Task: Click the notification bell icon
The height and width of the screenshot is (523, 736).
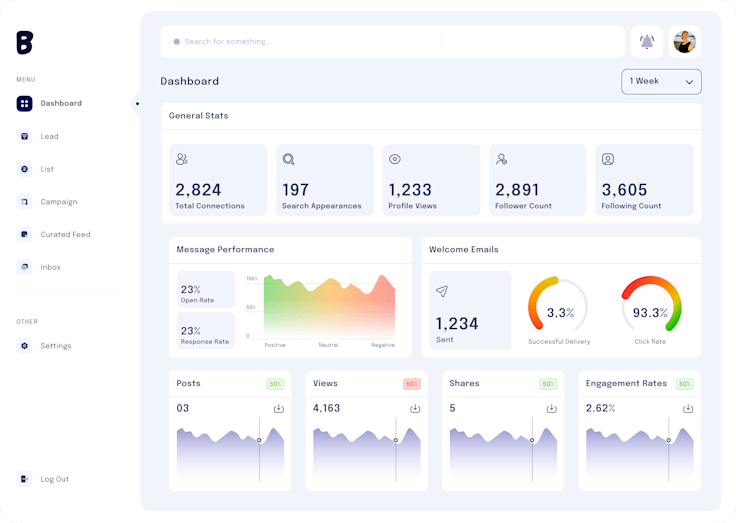Action: coord(647,42)
